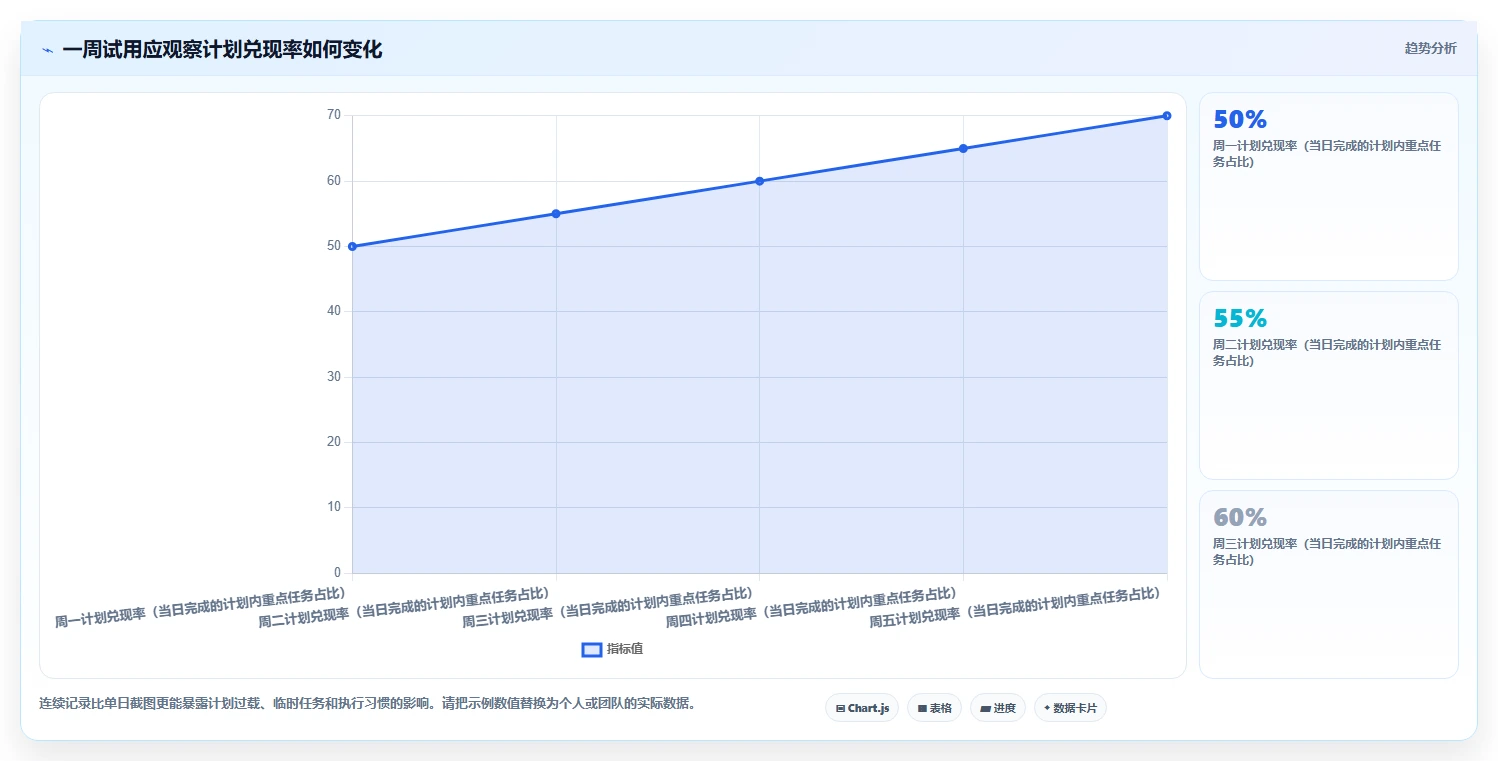The width and height of the screenshot is (1498, 761).
Task: Click the data point at value 50
Action: (352, 246)
